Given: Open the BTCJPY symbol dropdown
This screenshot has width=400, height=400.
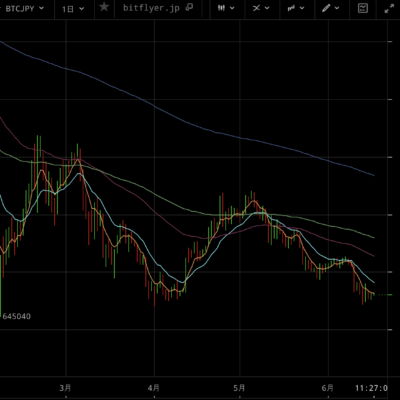Looking at the screenshot, I should (23, 8).
